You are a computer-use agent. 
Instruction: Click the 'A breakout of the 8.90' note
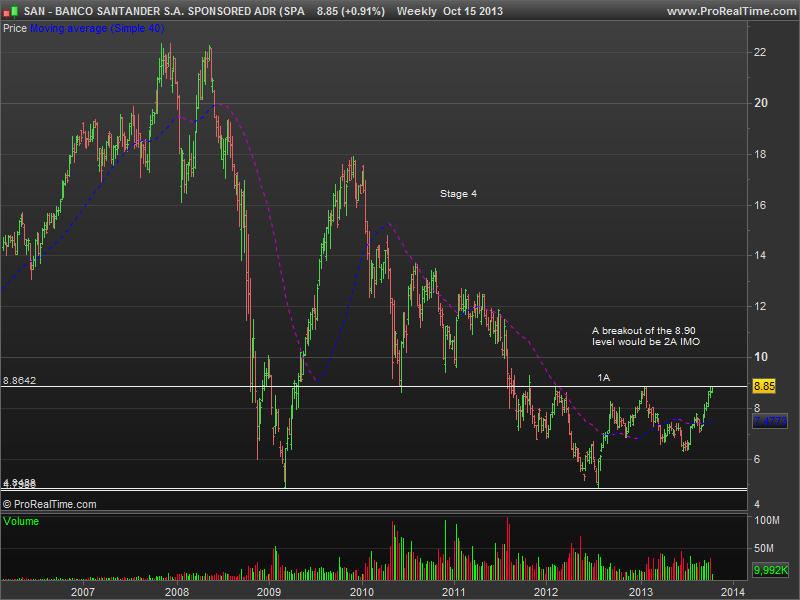click(x=643, y=331)
